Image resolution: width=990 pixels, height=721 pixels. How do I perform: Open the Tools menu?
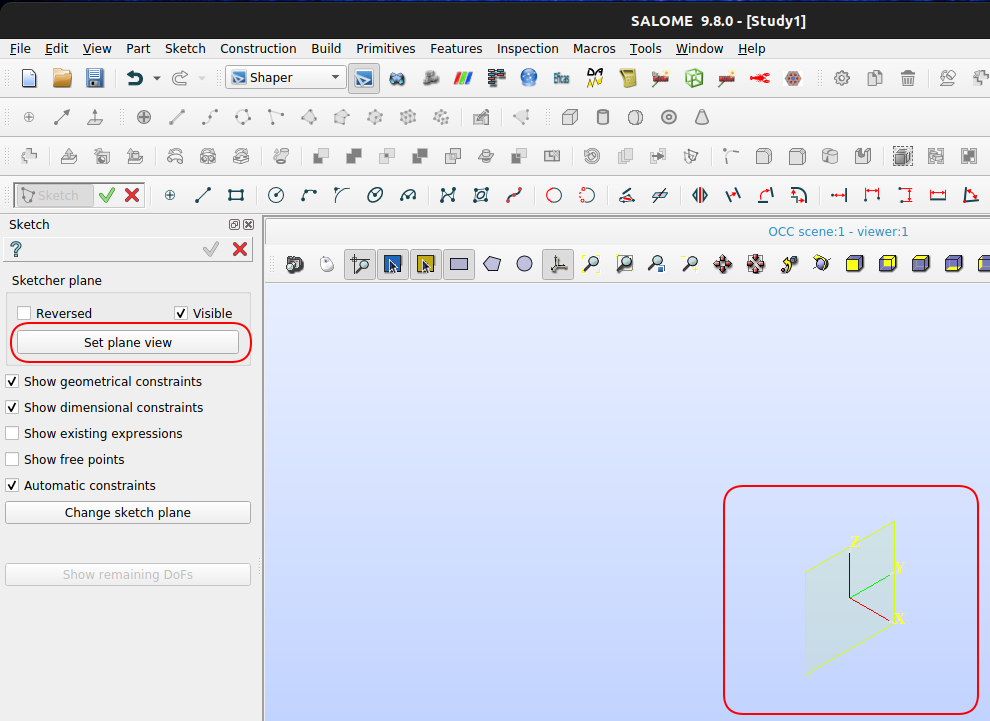click(x=645, y=49)
